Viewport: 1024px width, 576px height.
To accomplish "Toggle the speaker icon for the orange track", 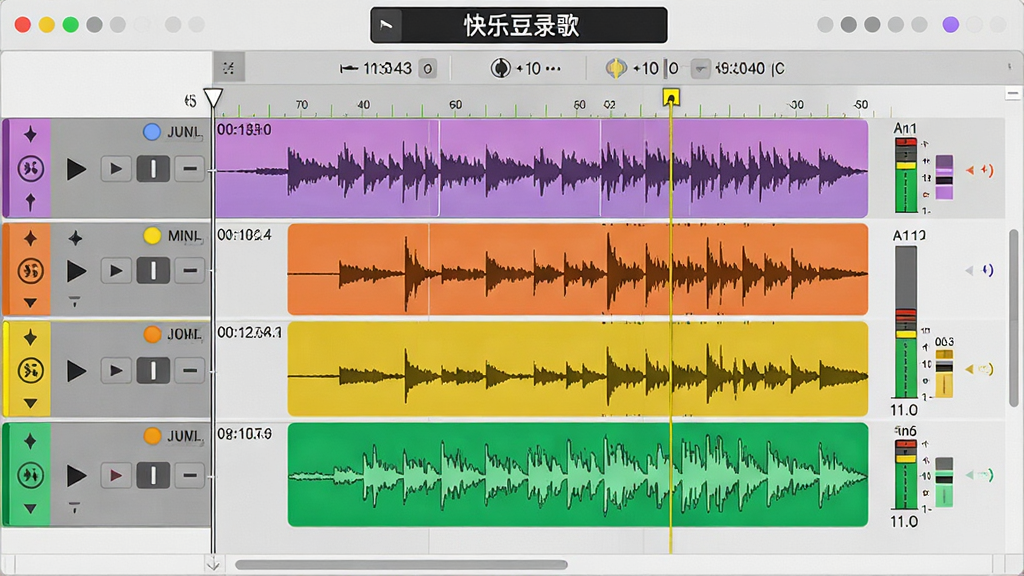I will [980, 270].
